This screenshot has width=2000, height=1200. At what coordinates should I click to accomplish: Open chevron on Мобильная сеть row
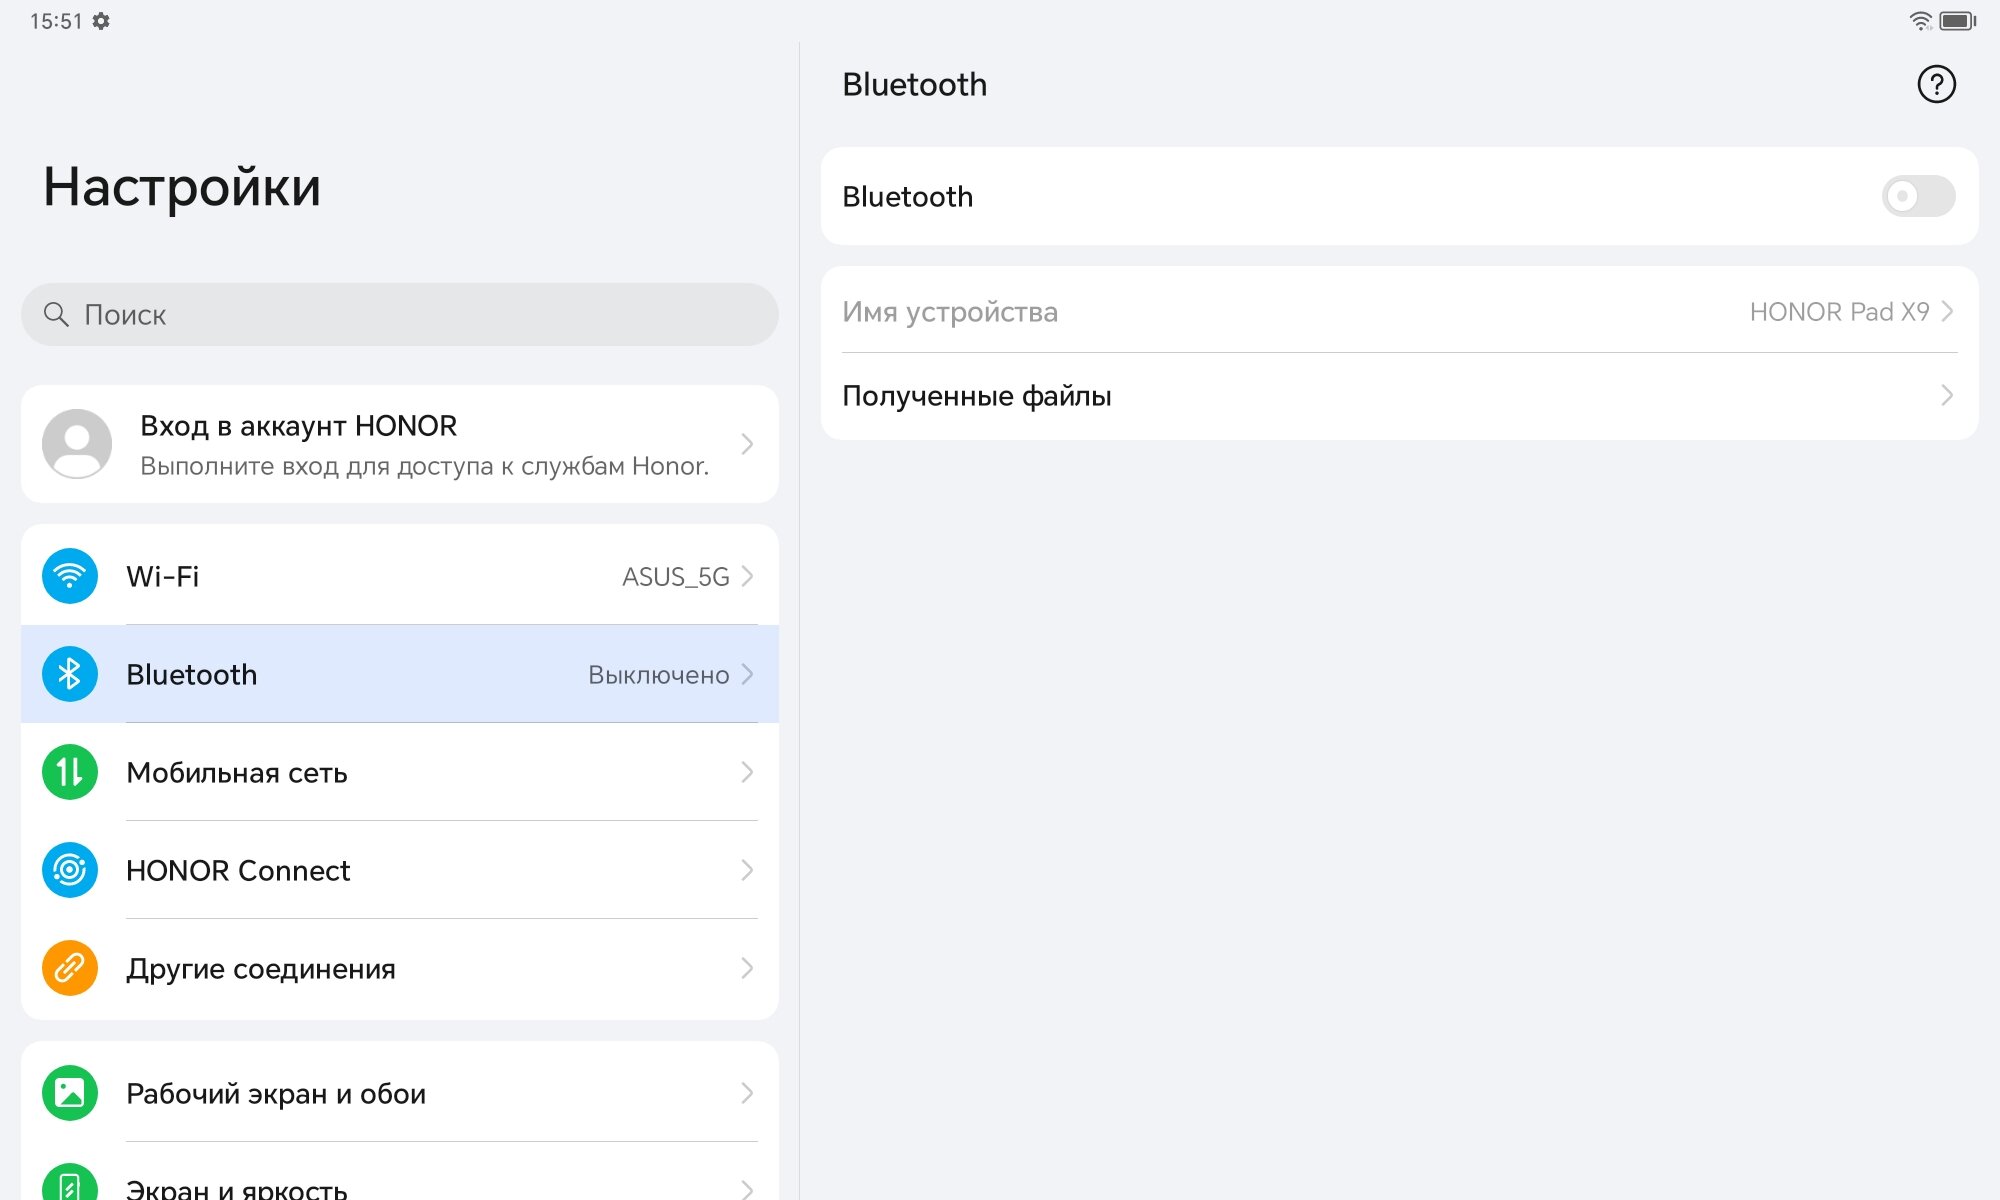[747, 772]
